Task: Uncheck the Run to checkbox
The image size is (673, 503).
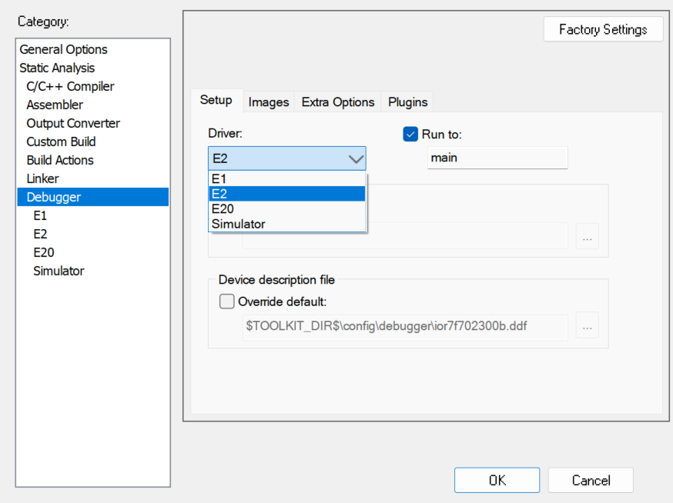Action: point(410,134)
